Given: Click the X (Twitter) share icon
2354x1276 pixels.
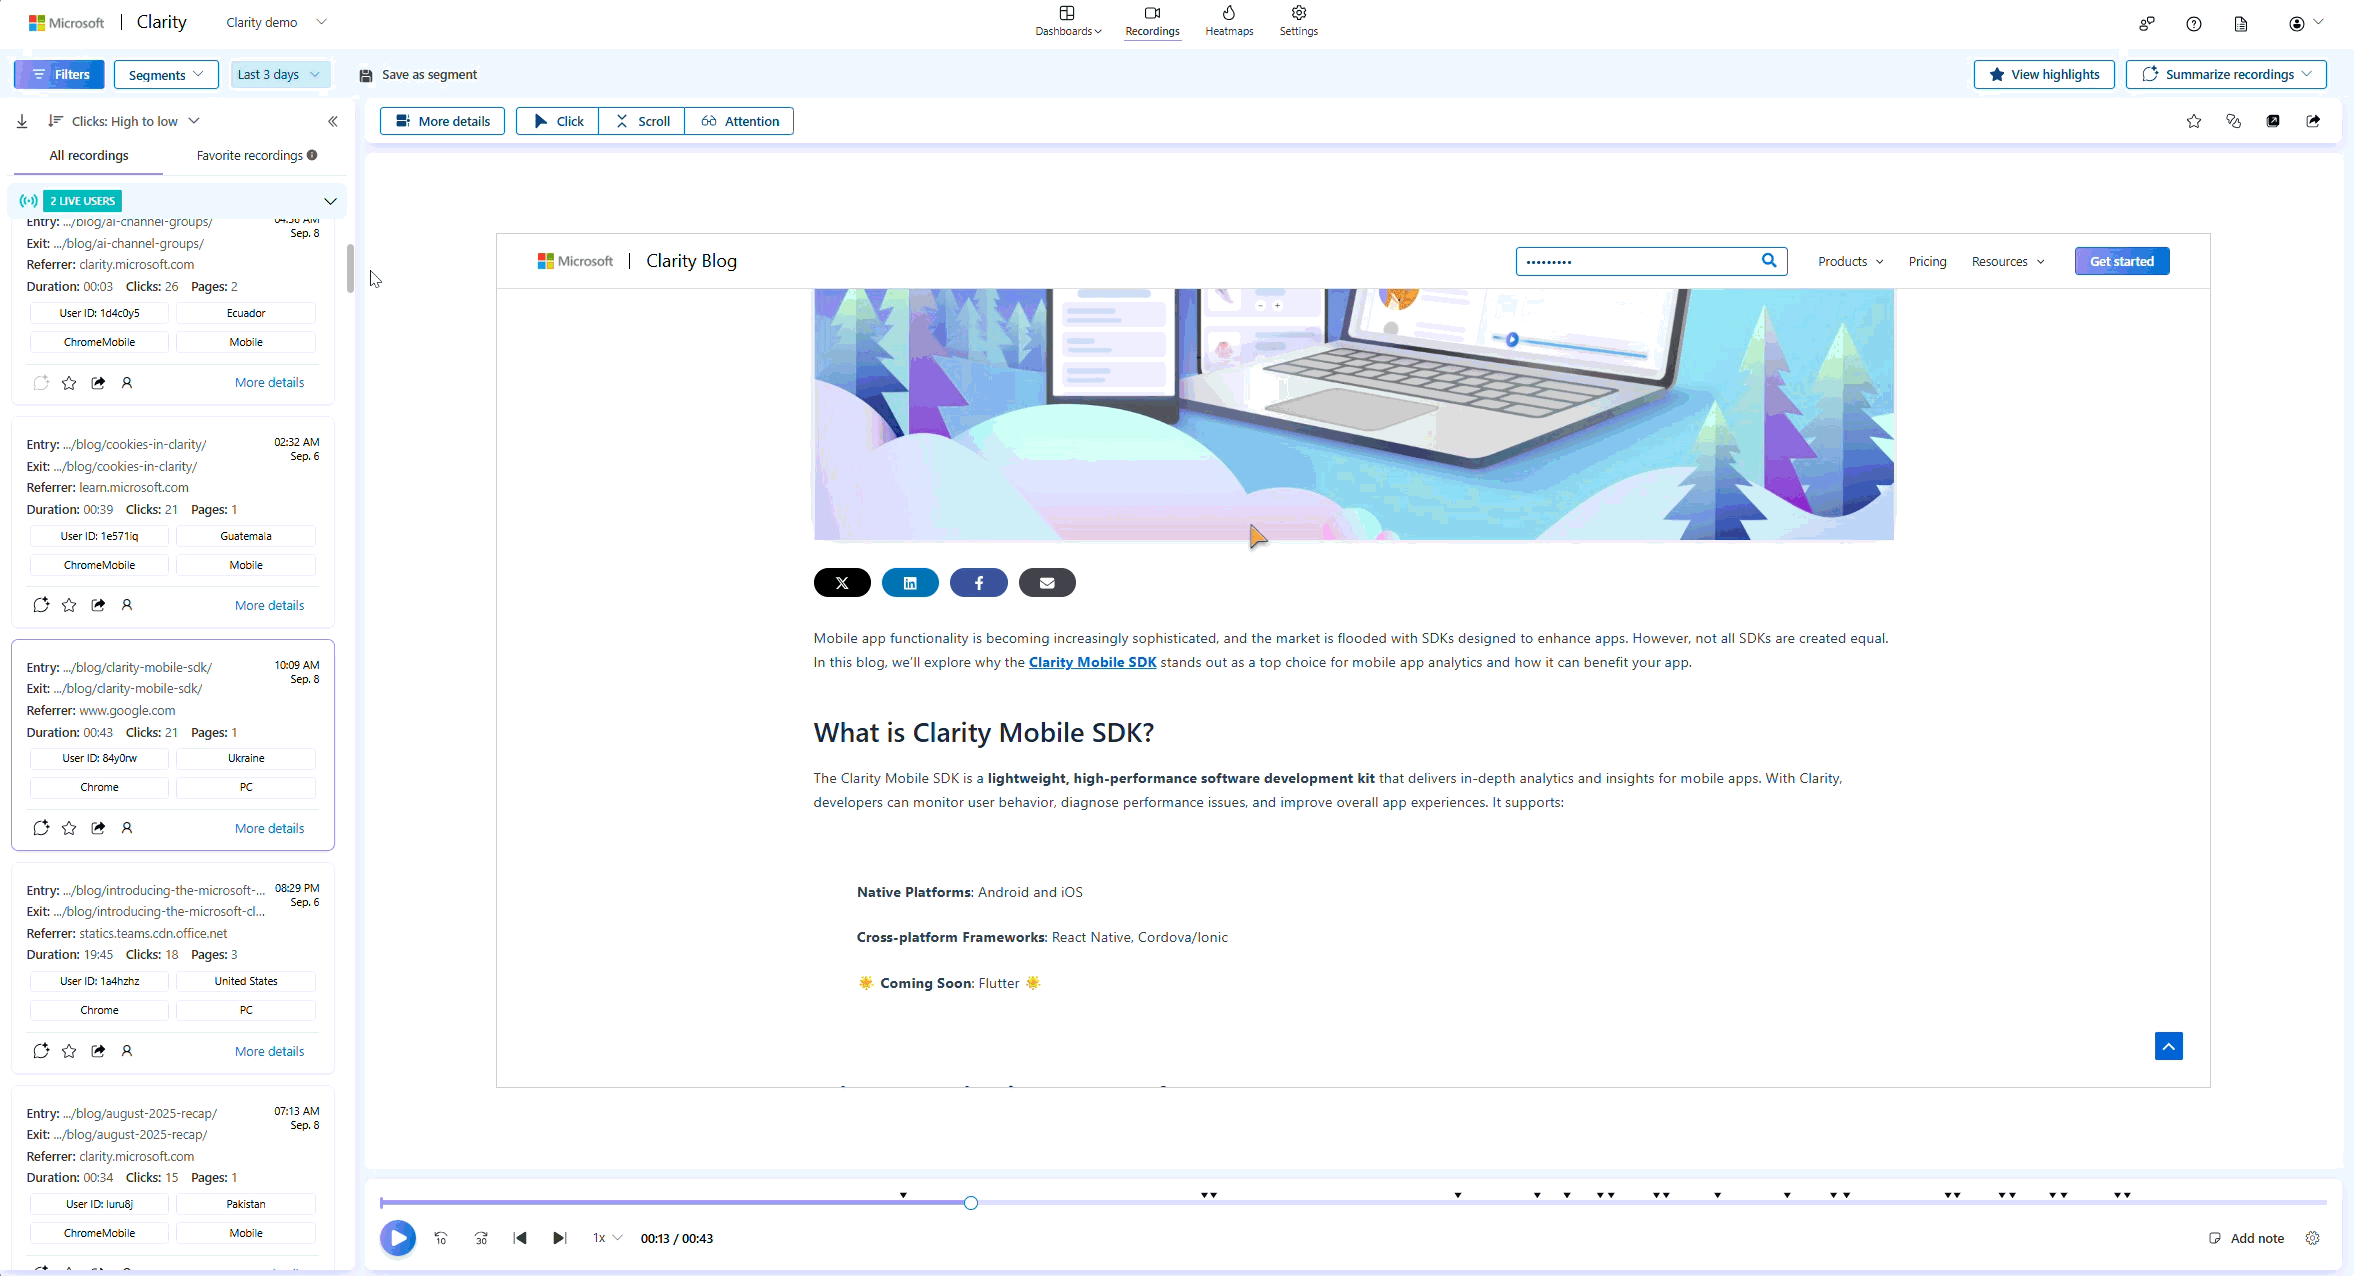Looking at the screenshot, I should 842,583.
